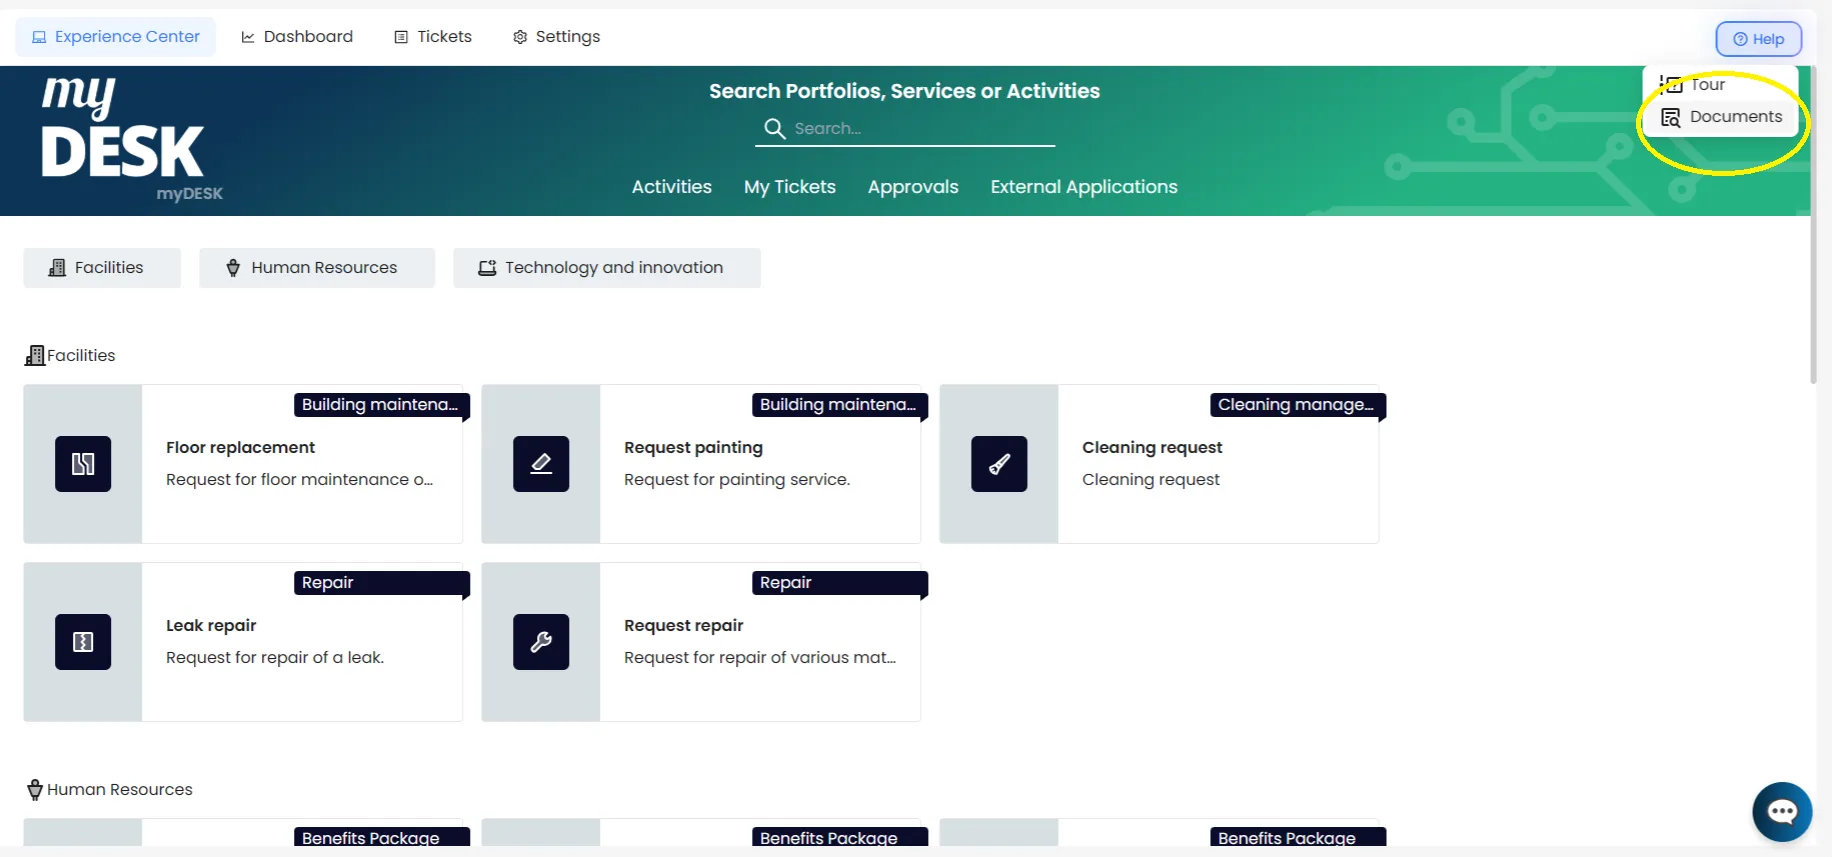The image size is (1832, 857).
Task: Open the Experience Center tab
Action: pos(116,37)
